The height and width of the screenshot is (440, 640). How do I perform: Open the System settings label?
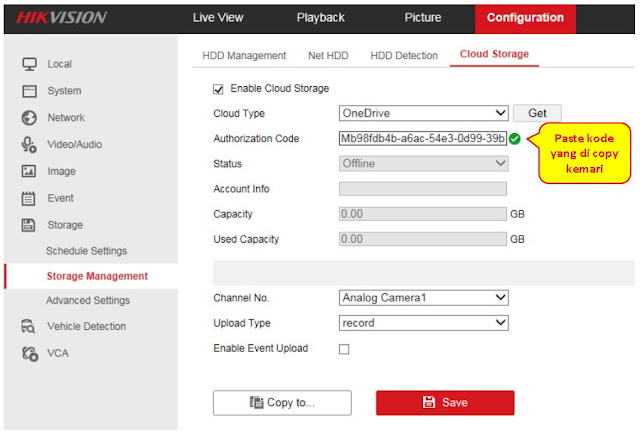coord(64,91)
